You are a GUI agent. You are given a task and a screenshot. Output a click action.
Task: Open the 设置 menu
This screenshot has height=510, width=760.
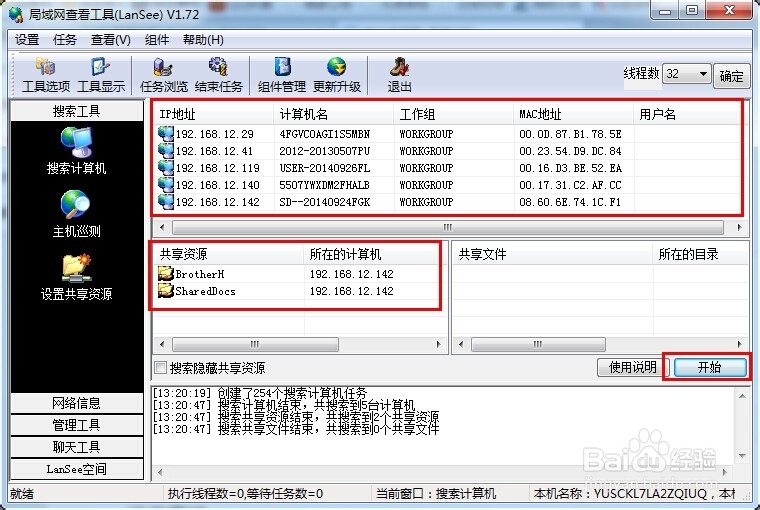click(27, 40)
